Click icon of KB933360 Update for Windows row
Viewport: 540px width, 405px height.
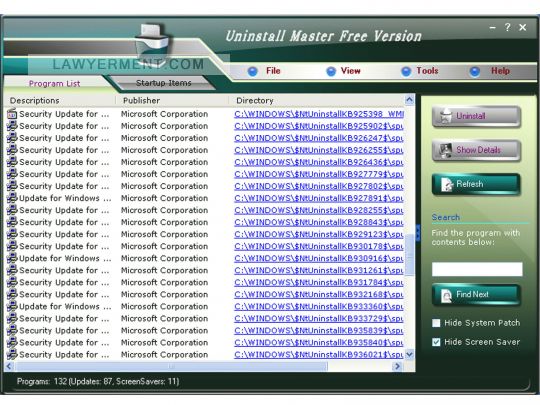point(12,306)
